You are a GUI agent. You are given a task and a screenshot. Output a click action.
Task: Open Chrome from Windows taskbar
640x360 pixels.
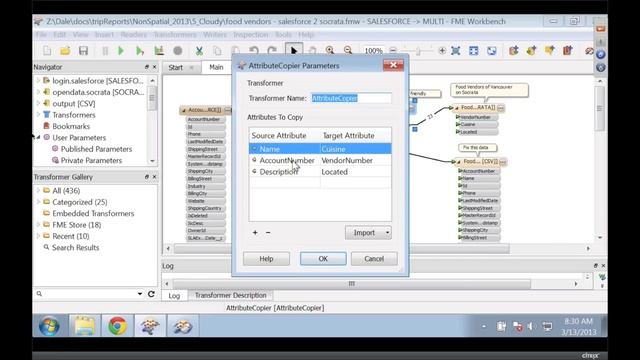pos(118,326)
